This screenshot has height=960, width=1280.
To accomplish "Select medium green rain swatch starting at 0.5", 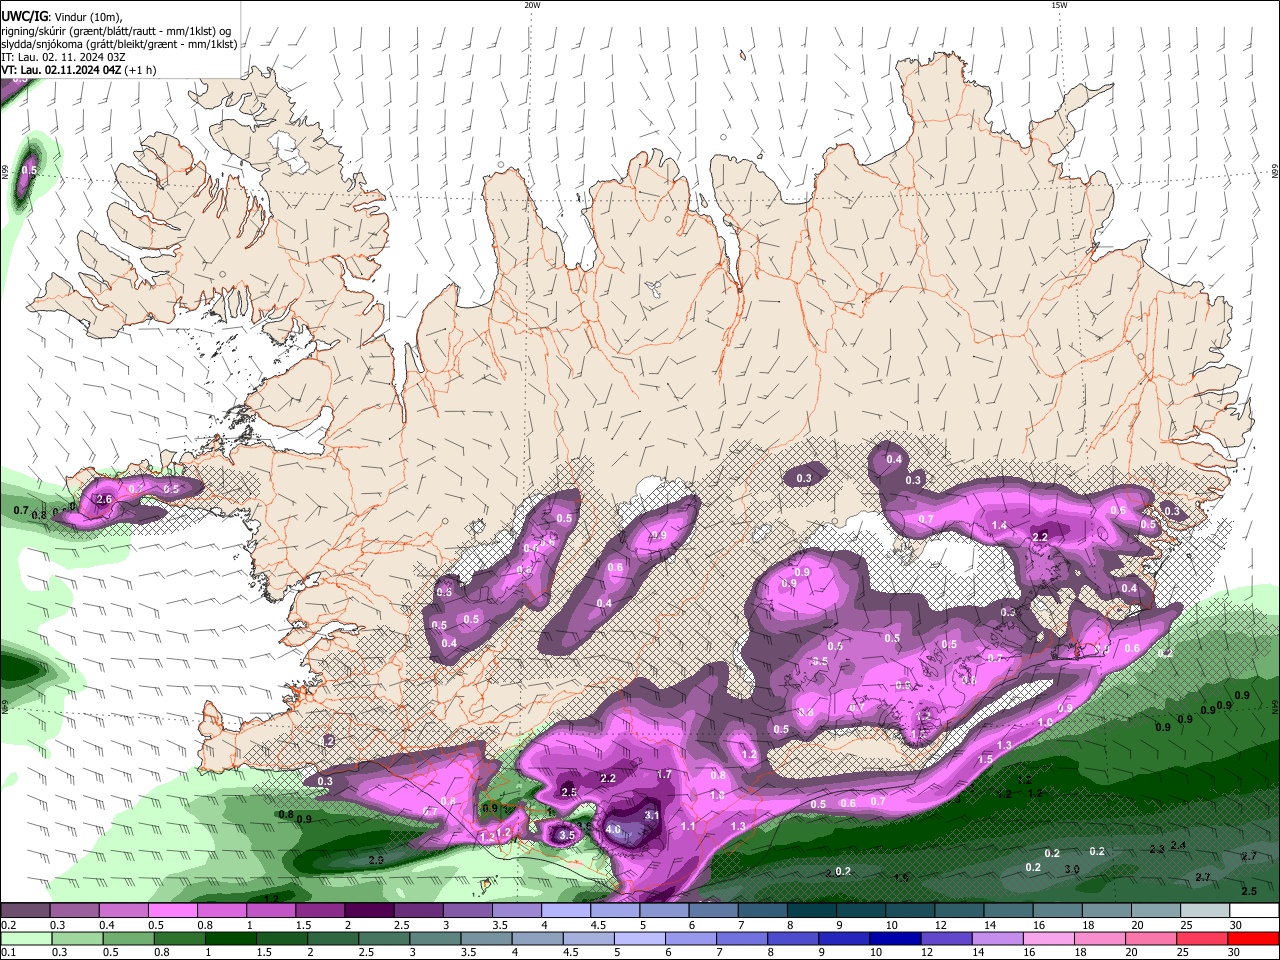I will coord(128,939).
